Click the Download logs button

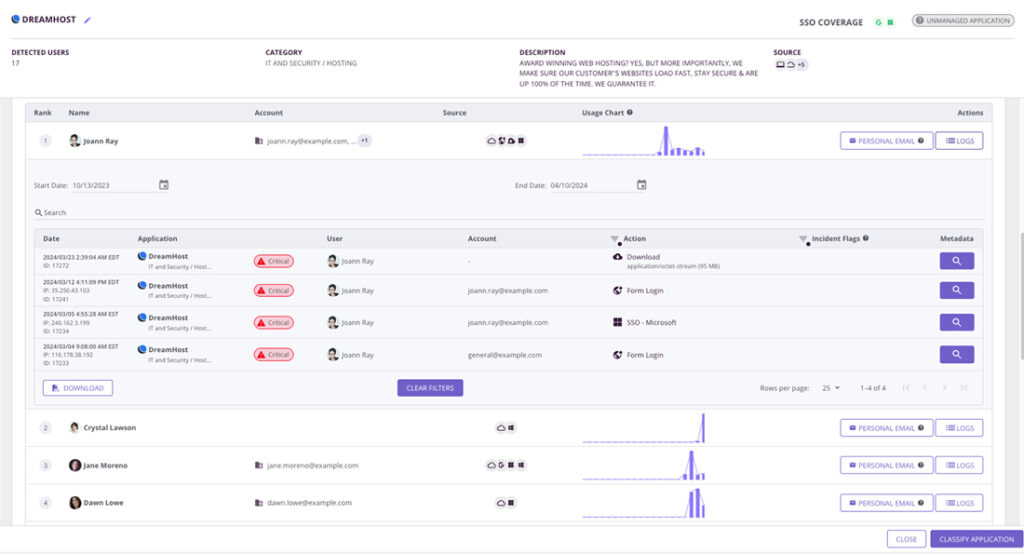pyautogui.click(x=78, y=388)
